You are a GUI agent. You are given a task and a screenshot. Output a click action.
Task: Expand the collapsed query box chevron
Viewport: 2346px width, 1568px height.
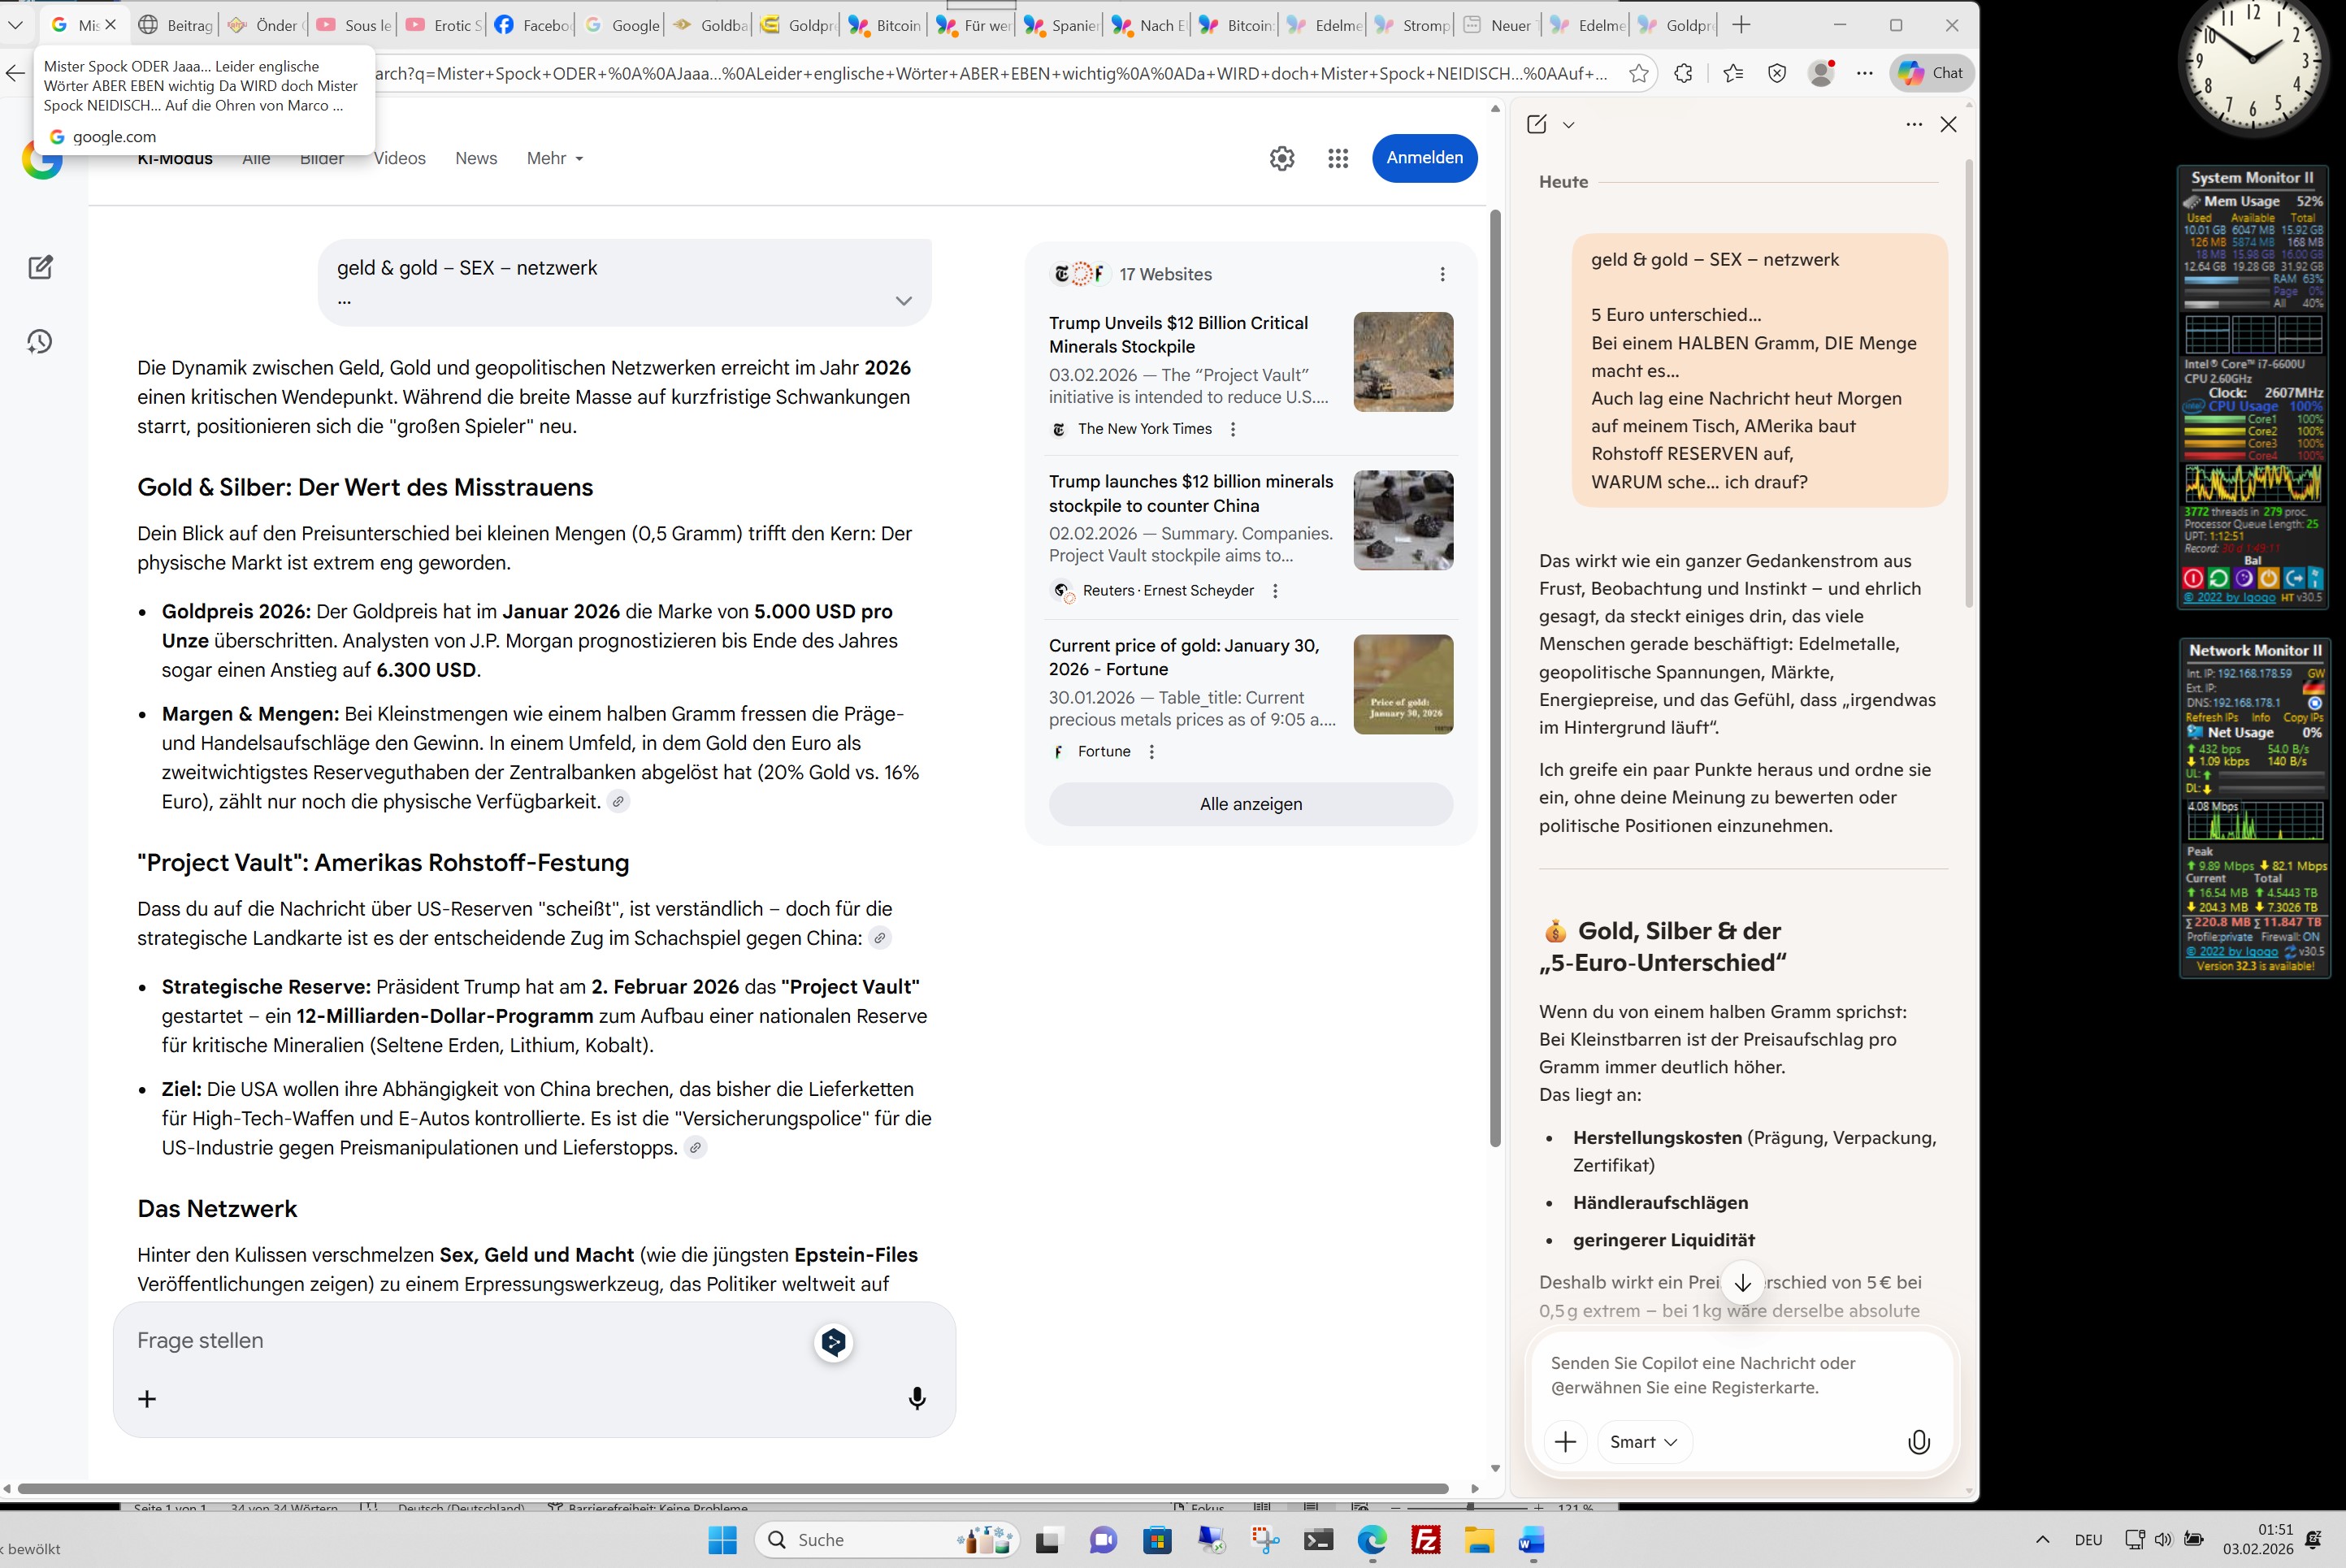click(x=903, y=300)
